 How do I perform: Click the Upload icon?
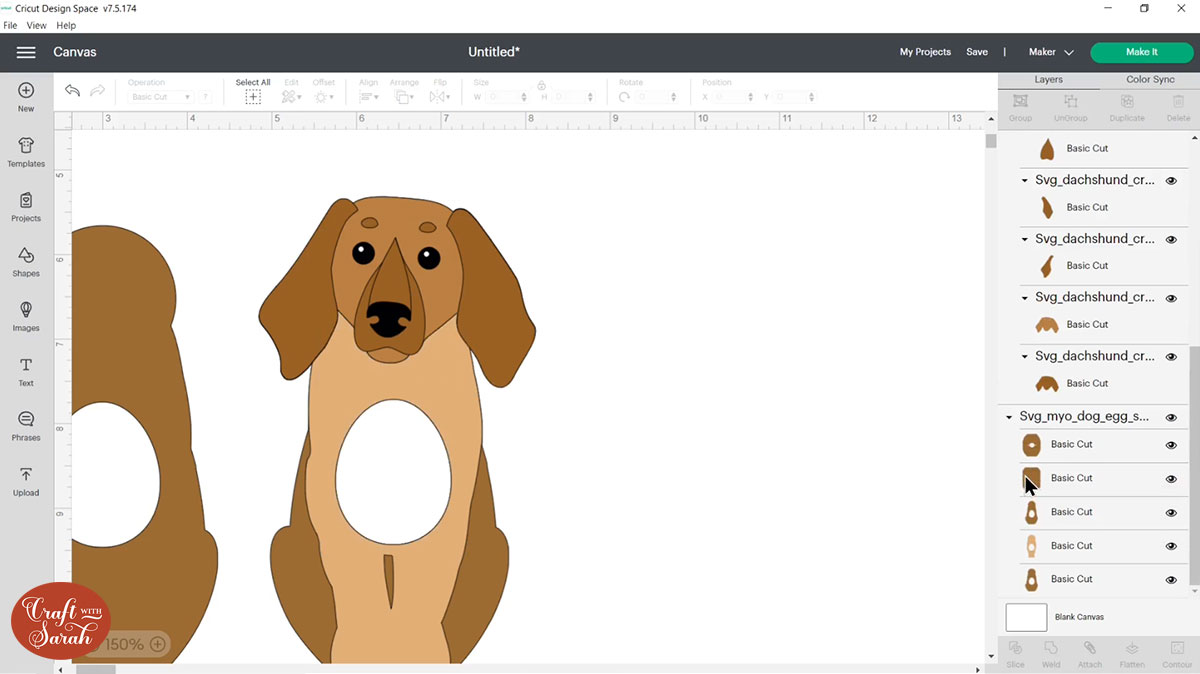point(26,481)
